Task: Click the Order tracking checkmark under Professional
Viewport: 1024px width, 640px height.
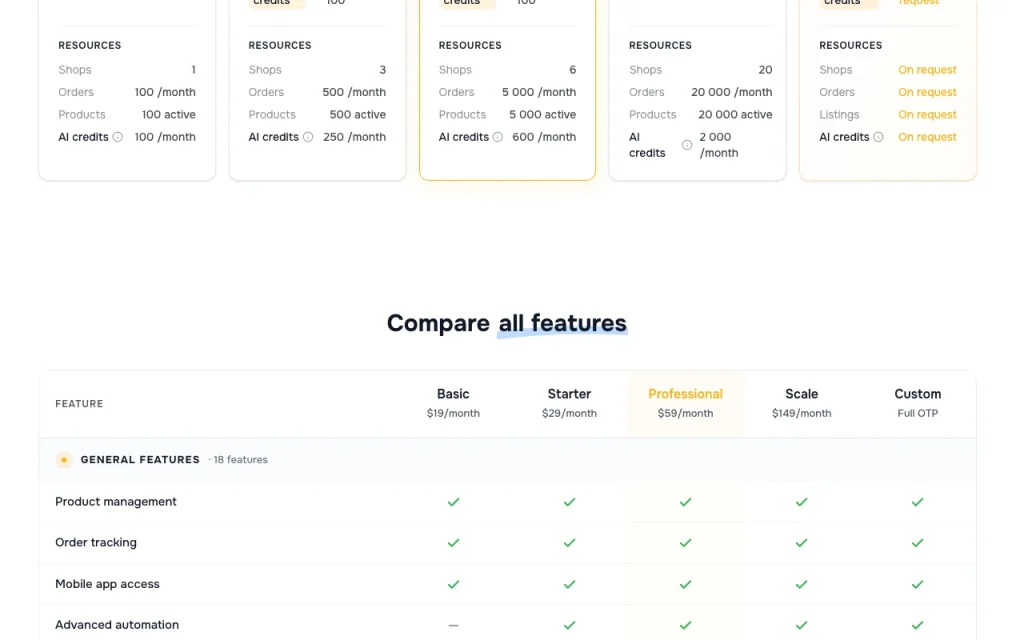Action: pyautogui.click(x=685, y=543)
